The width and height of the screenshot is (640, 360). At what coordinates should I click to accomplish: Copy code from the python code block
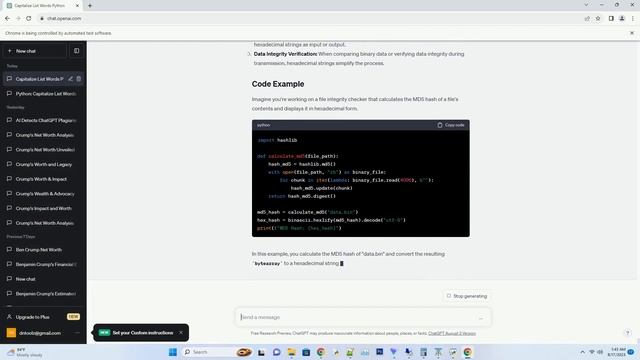pyautogui.click(x=451, y=125)
